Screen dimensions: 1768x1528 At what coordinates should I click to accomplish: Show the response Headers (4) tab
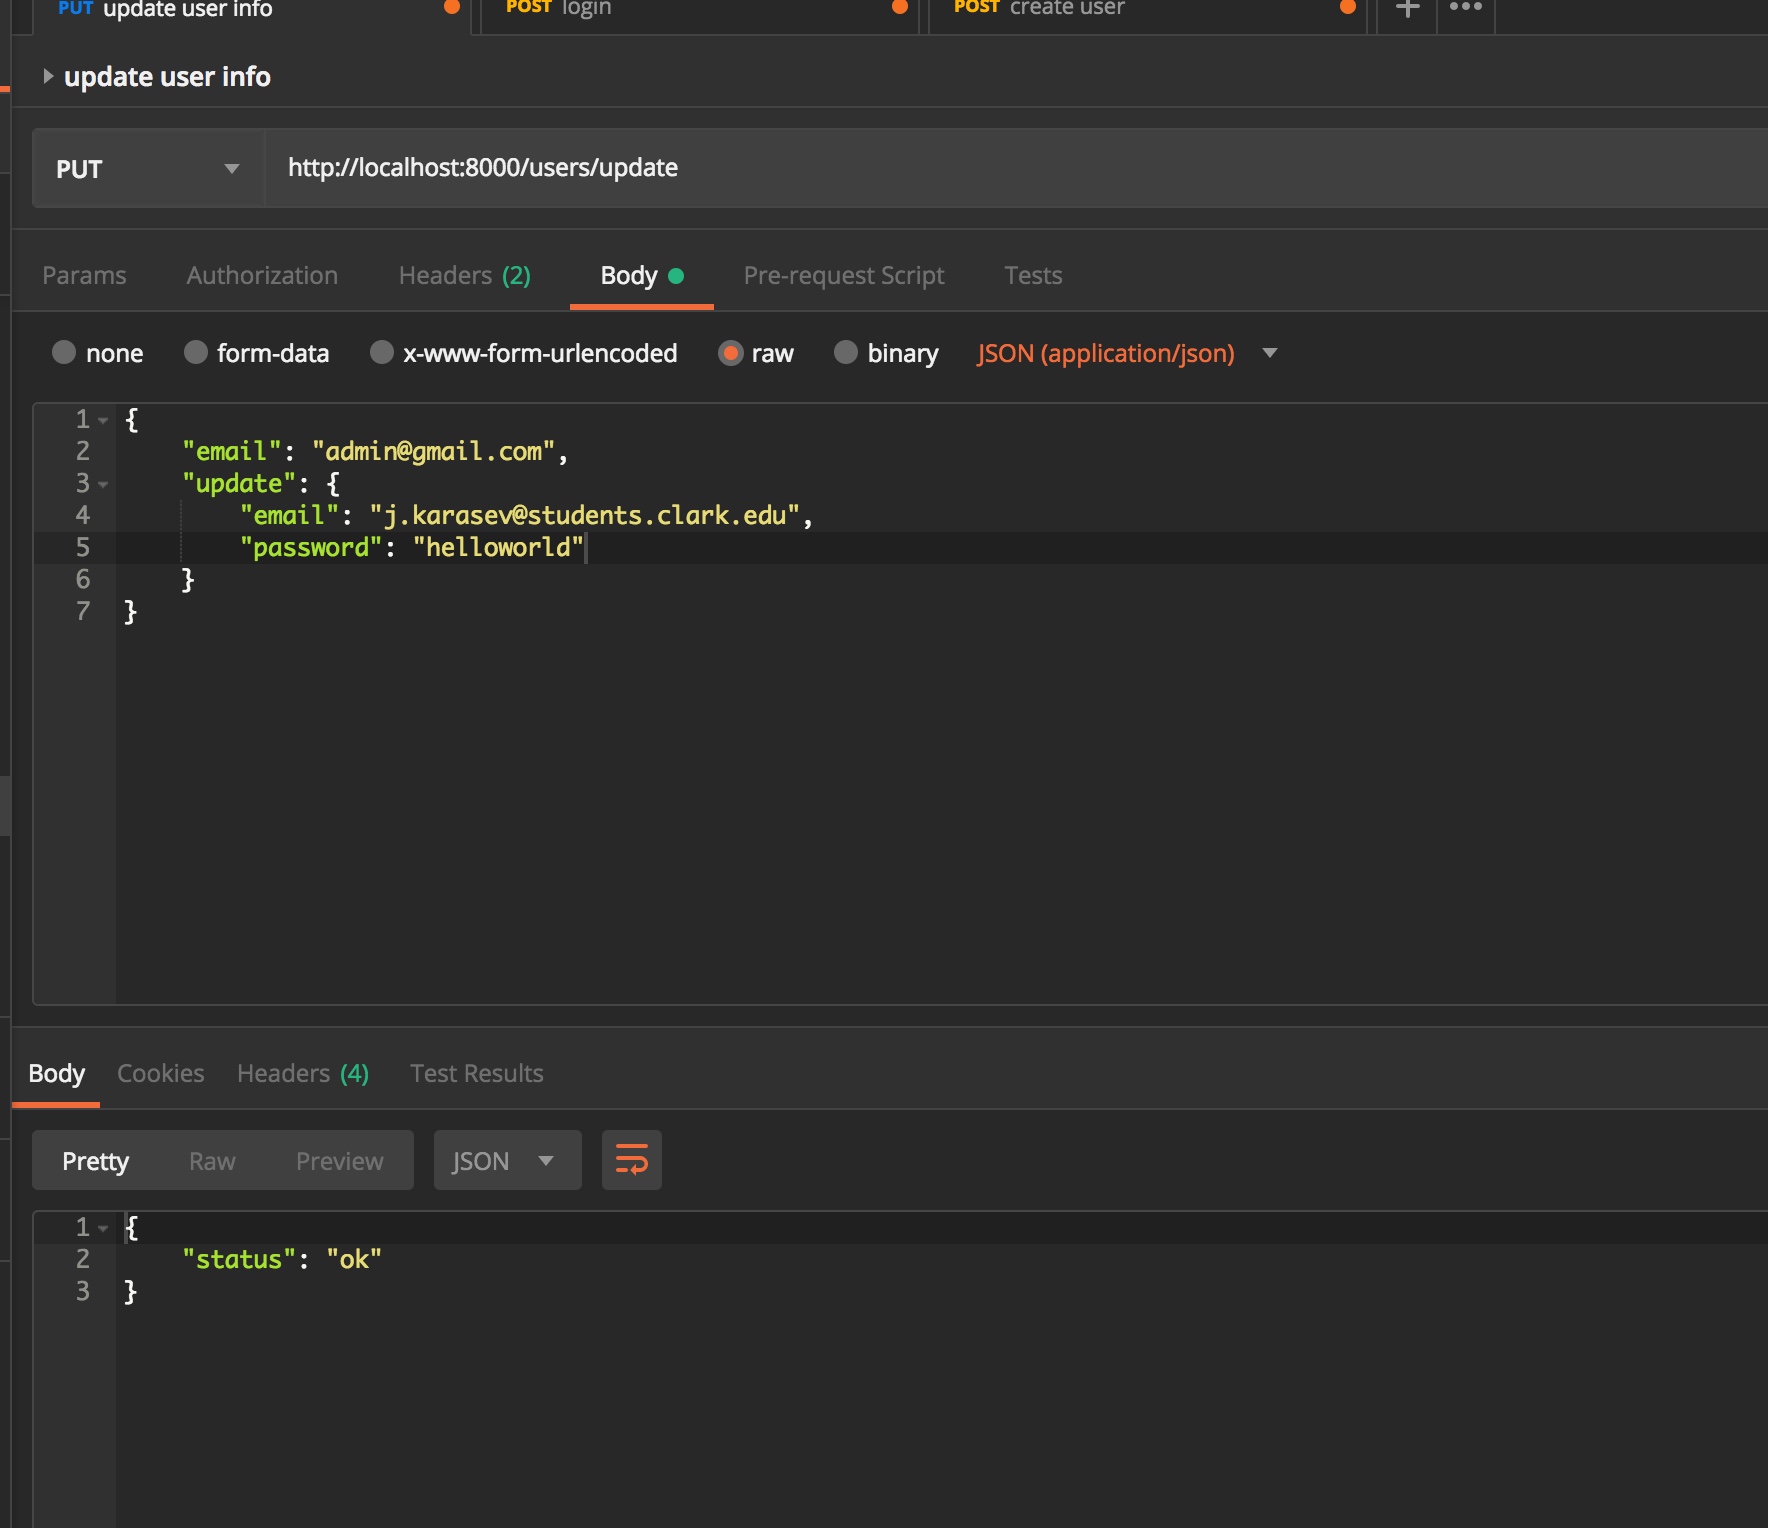coord(303,1073)
